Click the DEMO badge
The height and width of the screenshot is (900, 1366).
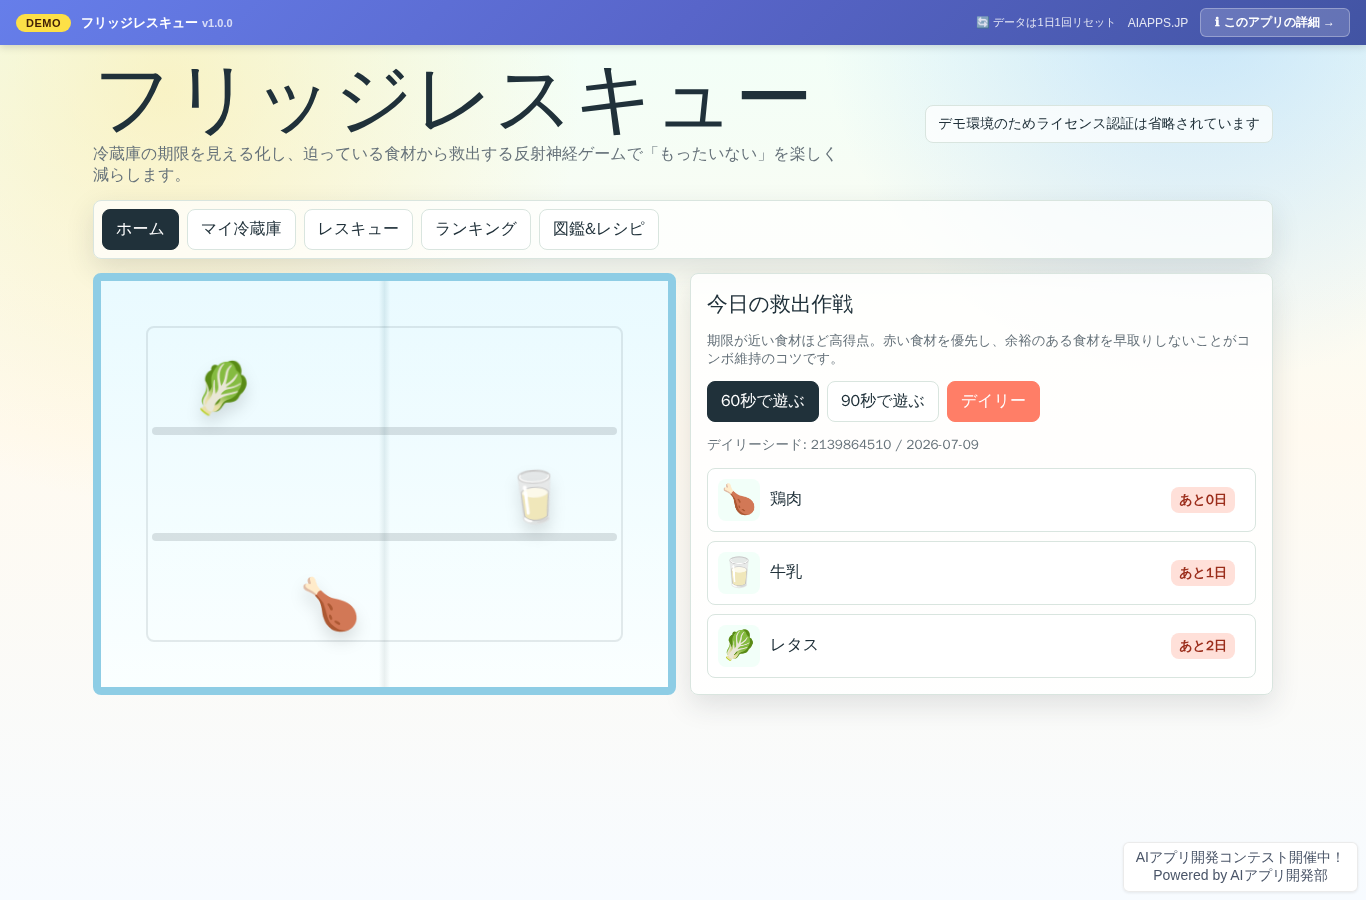coord(43,22)
